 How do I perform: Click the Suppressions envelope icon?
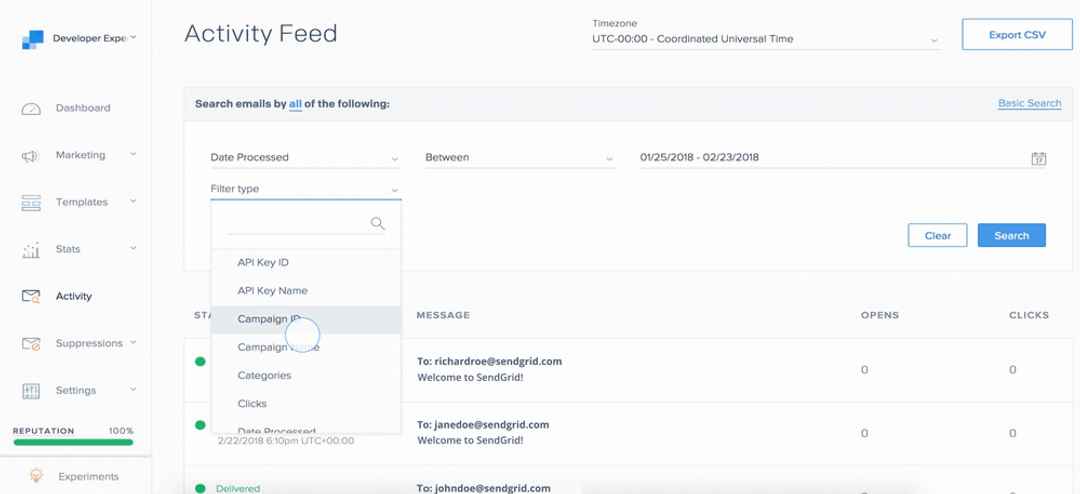click(x=31, y=344)
